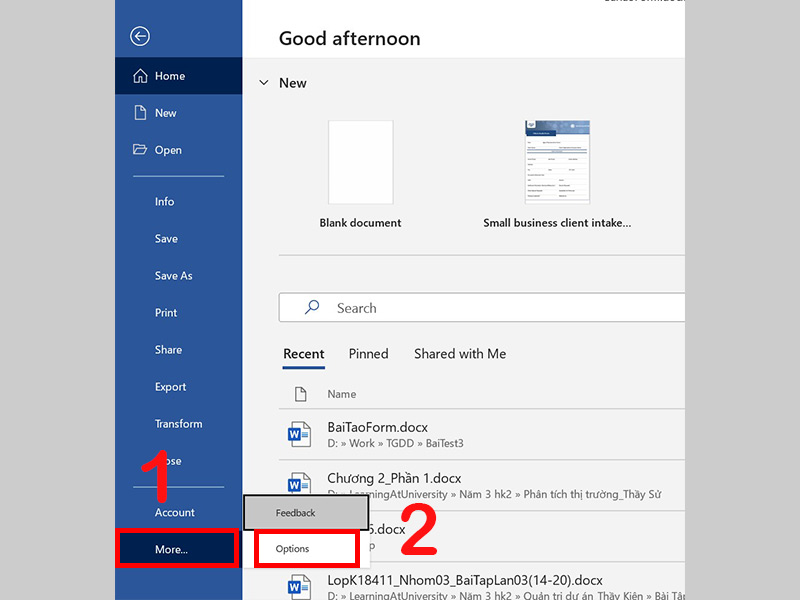Switch to the Pinned tab
The width and height of the screenshot is (800, 600).
pyautogui.click(x=368, y=354)
